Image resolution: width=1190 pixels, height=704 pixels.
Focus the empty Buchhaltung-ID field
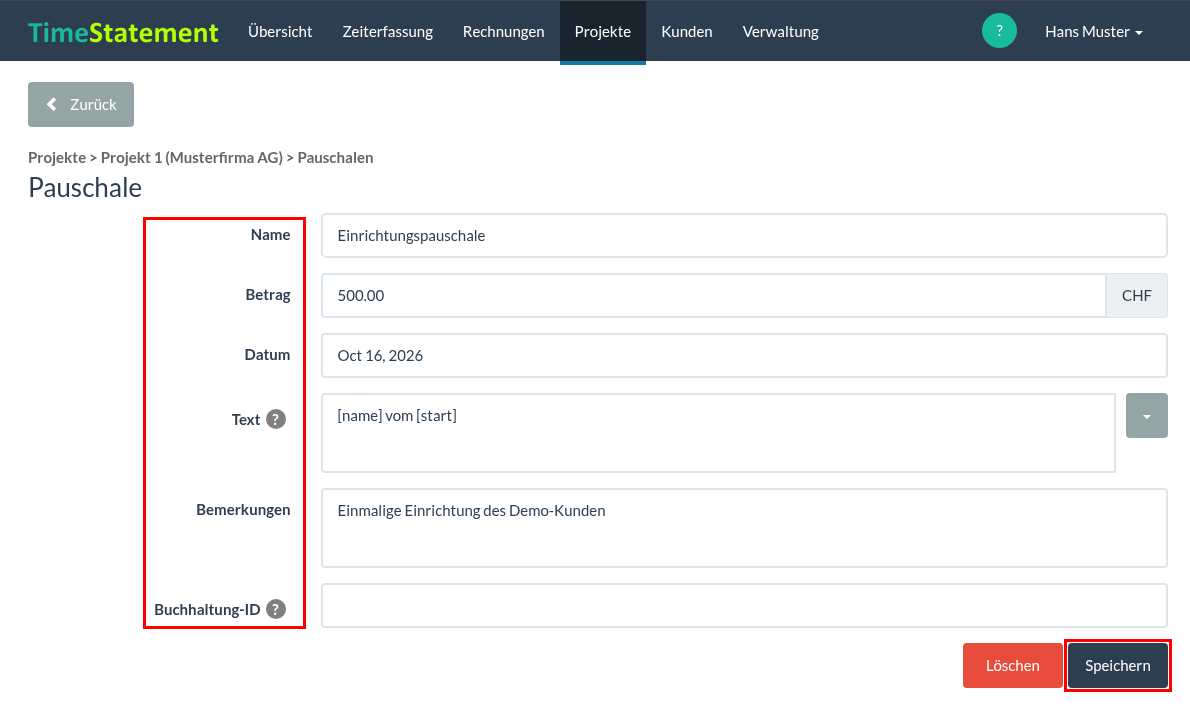(744, 605)
